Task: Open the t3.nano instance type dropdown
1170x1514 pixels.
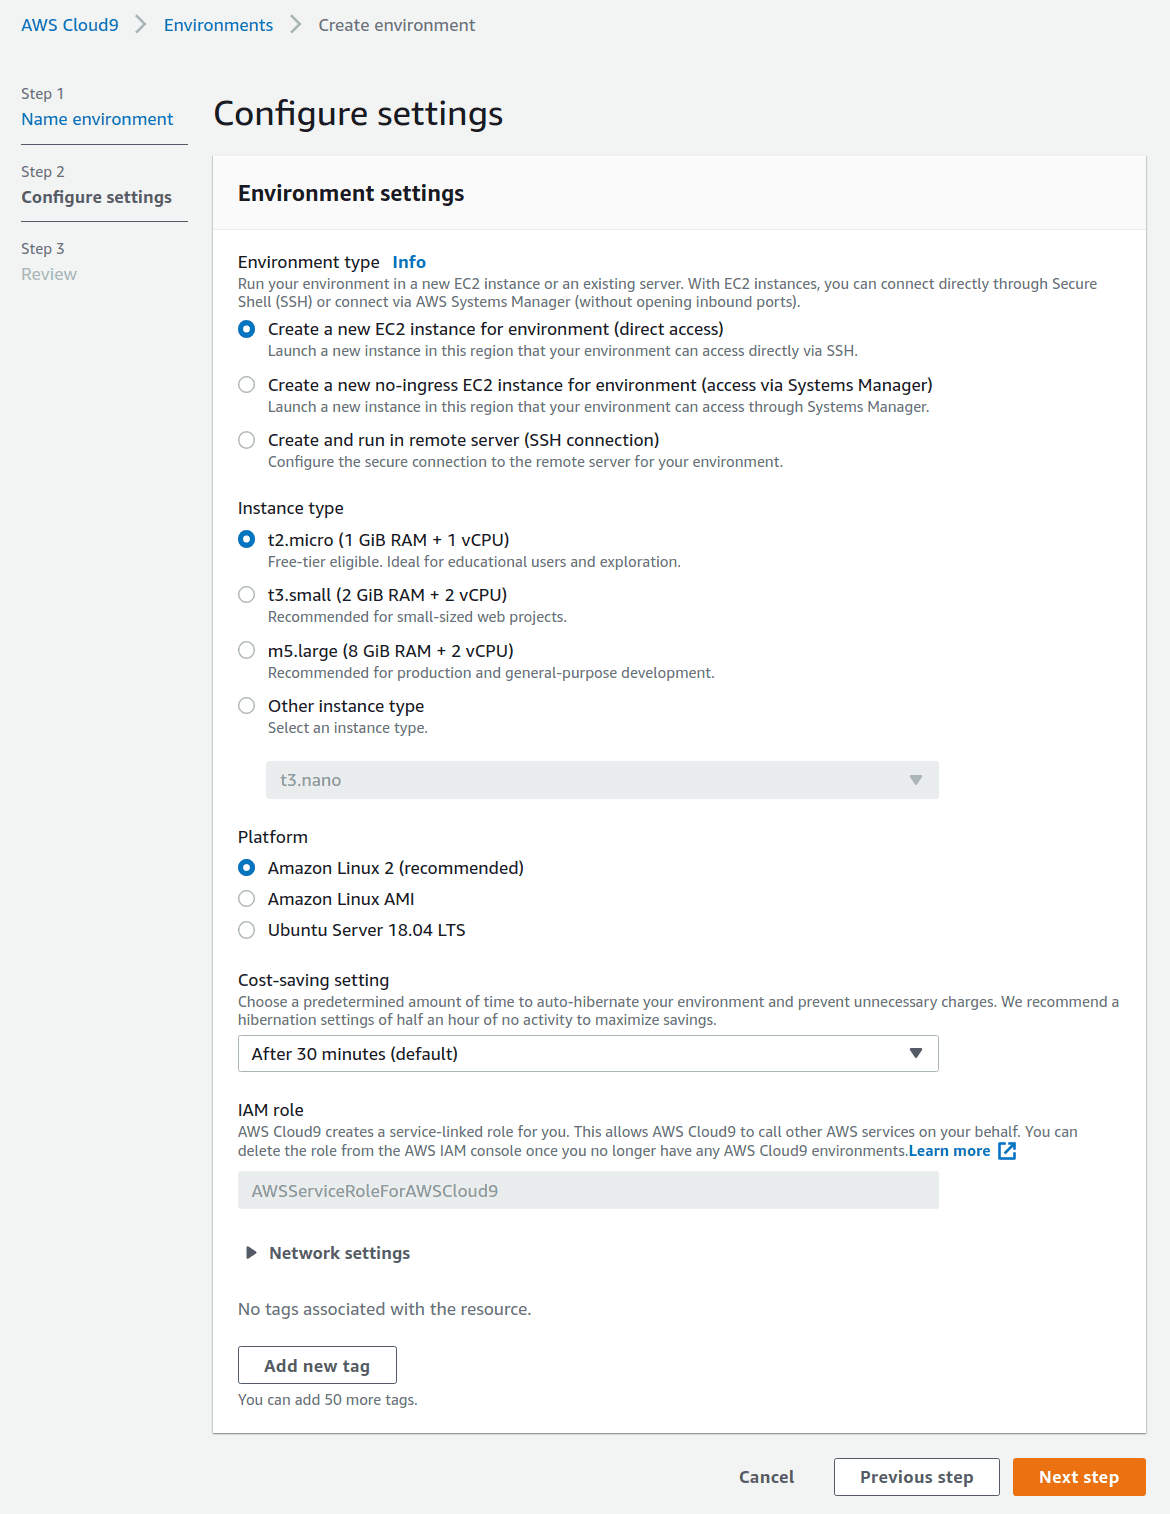Action: (x=602, y=780)
